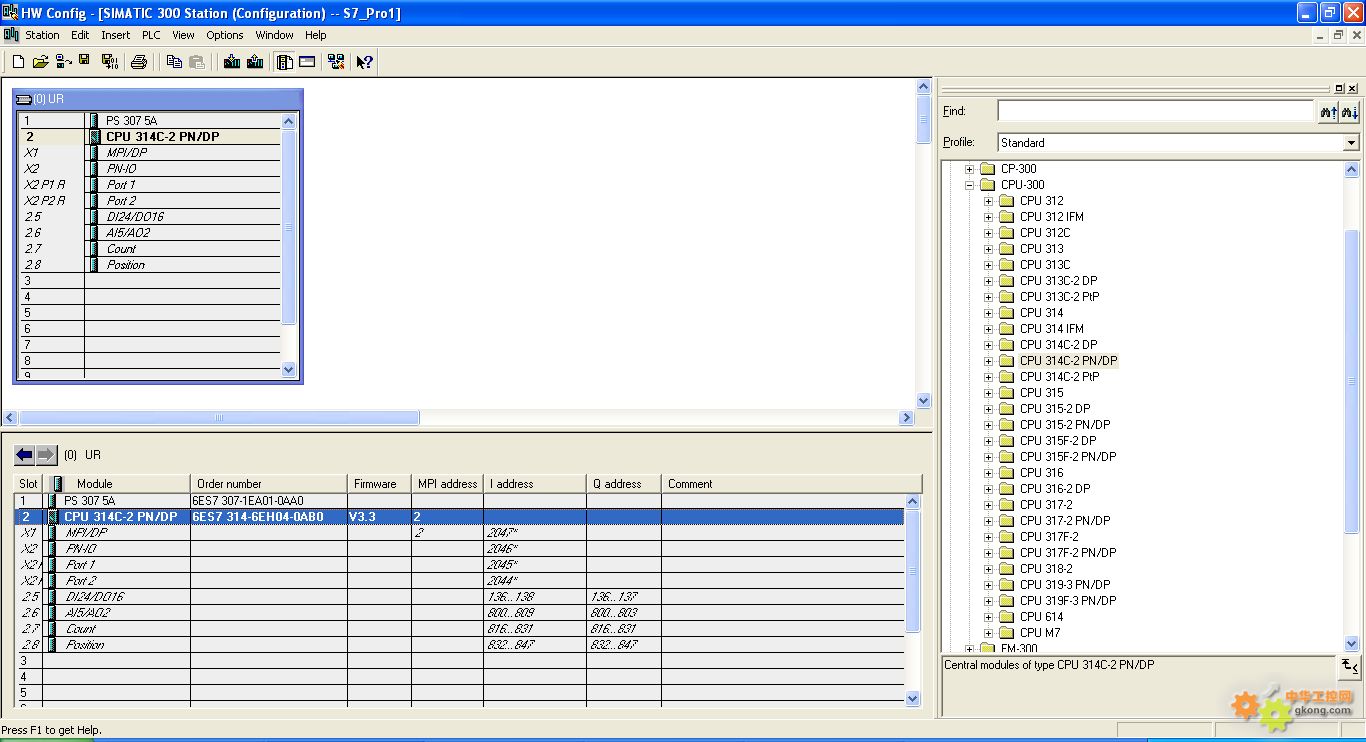Expand the CP-300 tree node
This screenshot has width=1366, height=742.
pyautogui.click(x=969, y=169)
